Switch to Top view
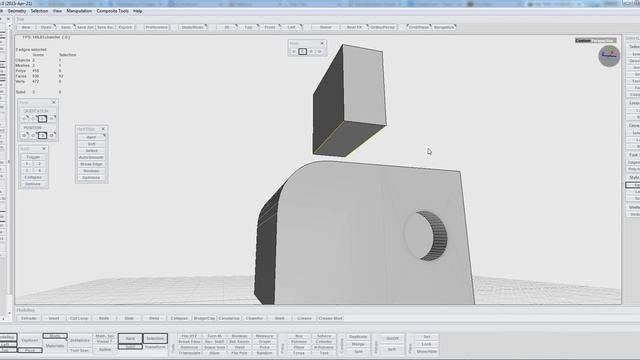The image size is (640, 360). (x=248, y=27)
